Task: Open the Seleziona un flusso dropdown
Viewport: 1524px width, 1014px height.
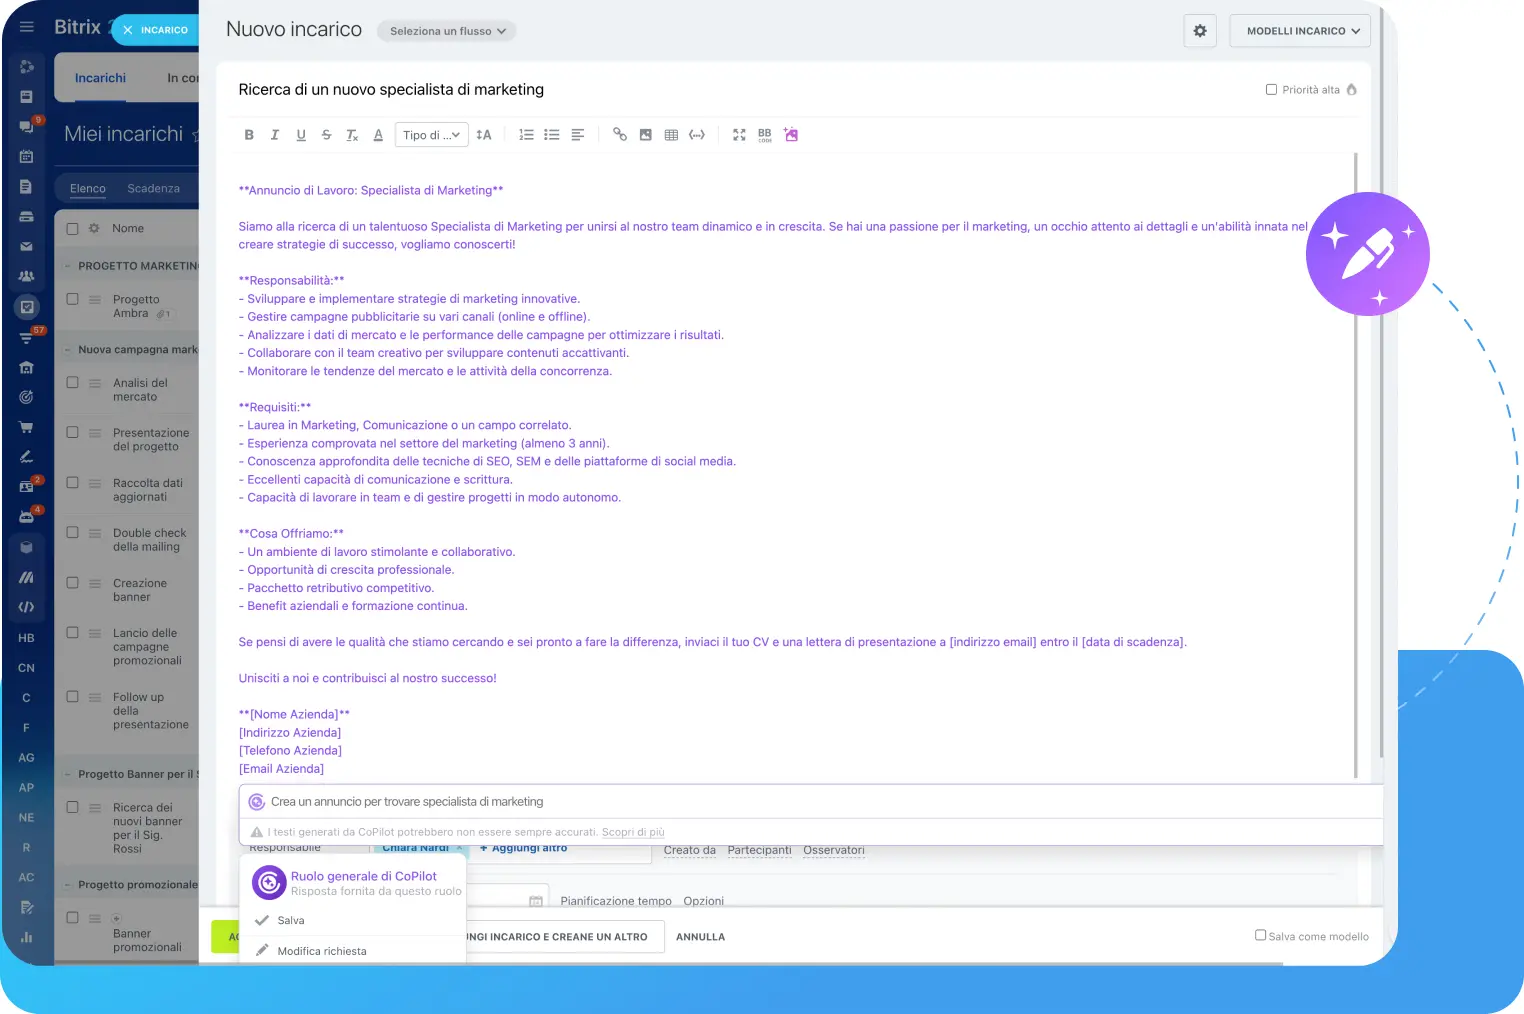Action: pos(447,31)
